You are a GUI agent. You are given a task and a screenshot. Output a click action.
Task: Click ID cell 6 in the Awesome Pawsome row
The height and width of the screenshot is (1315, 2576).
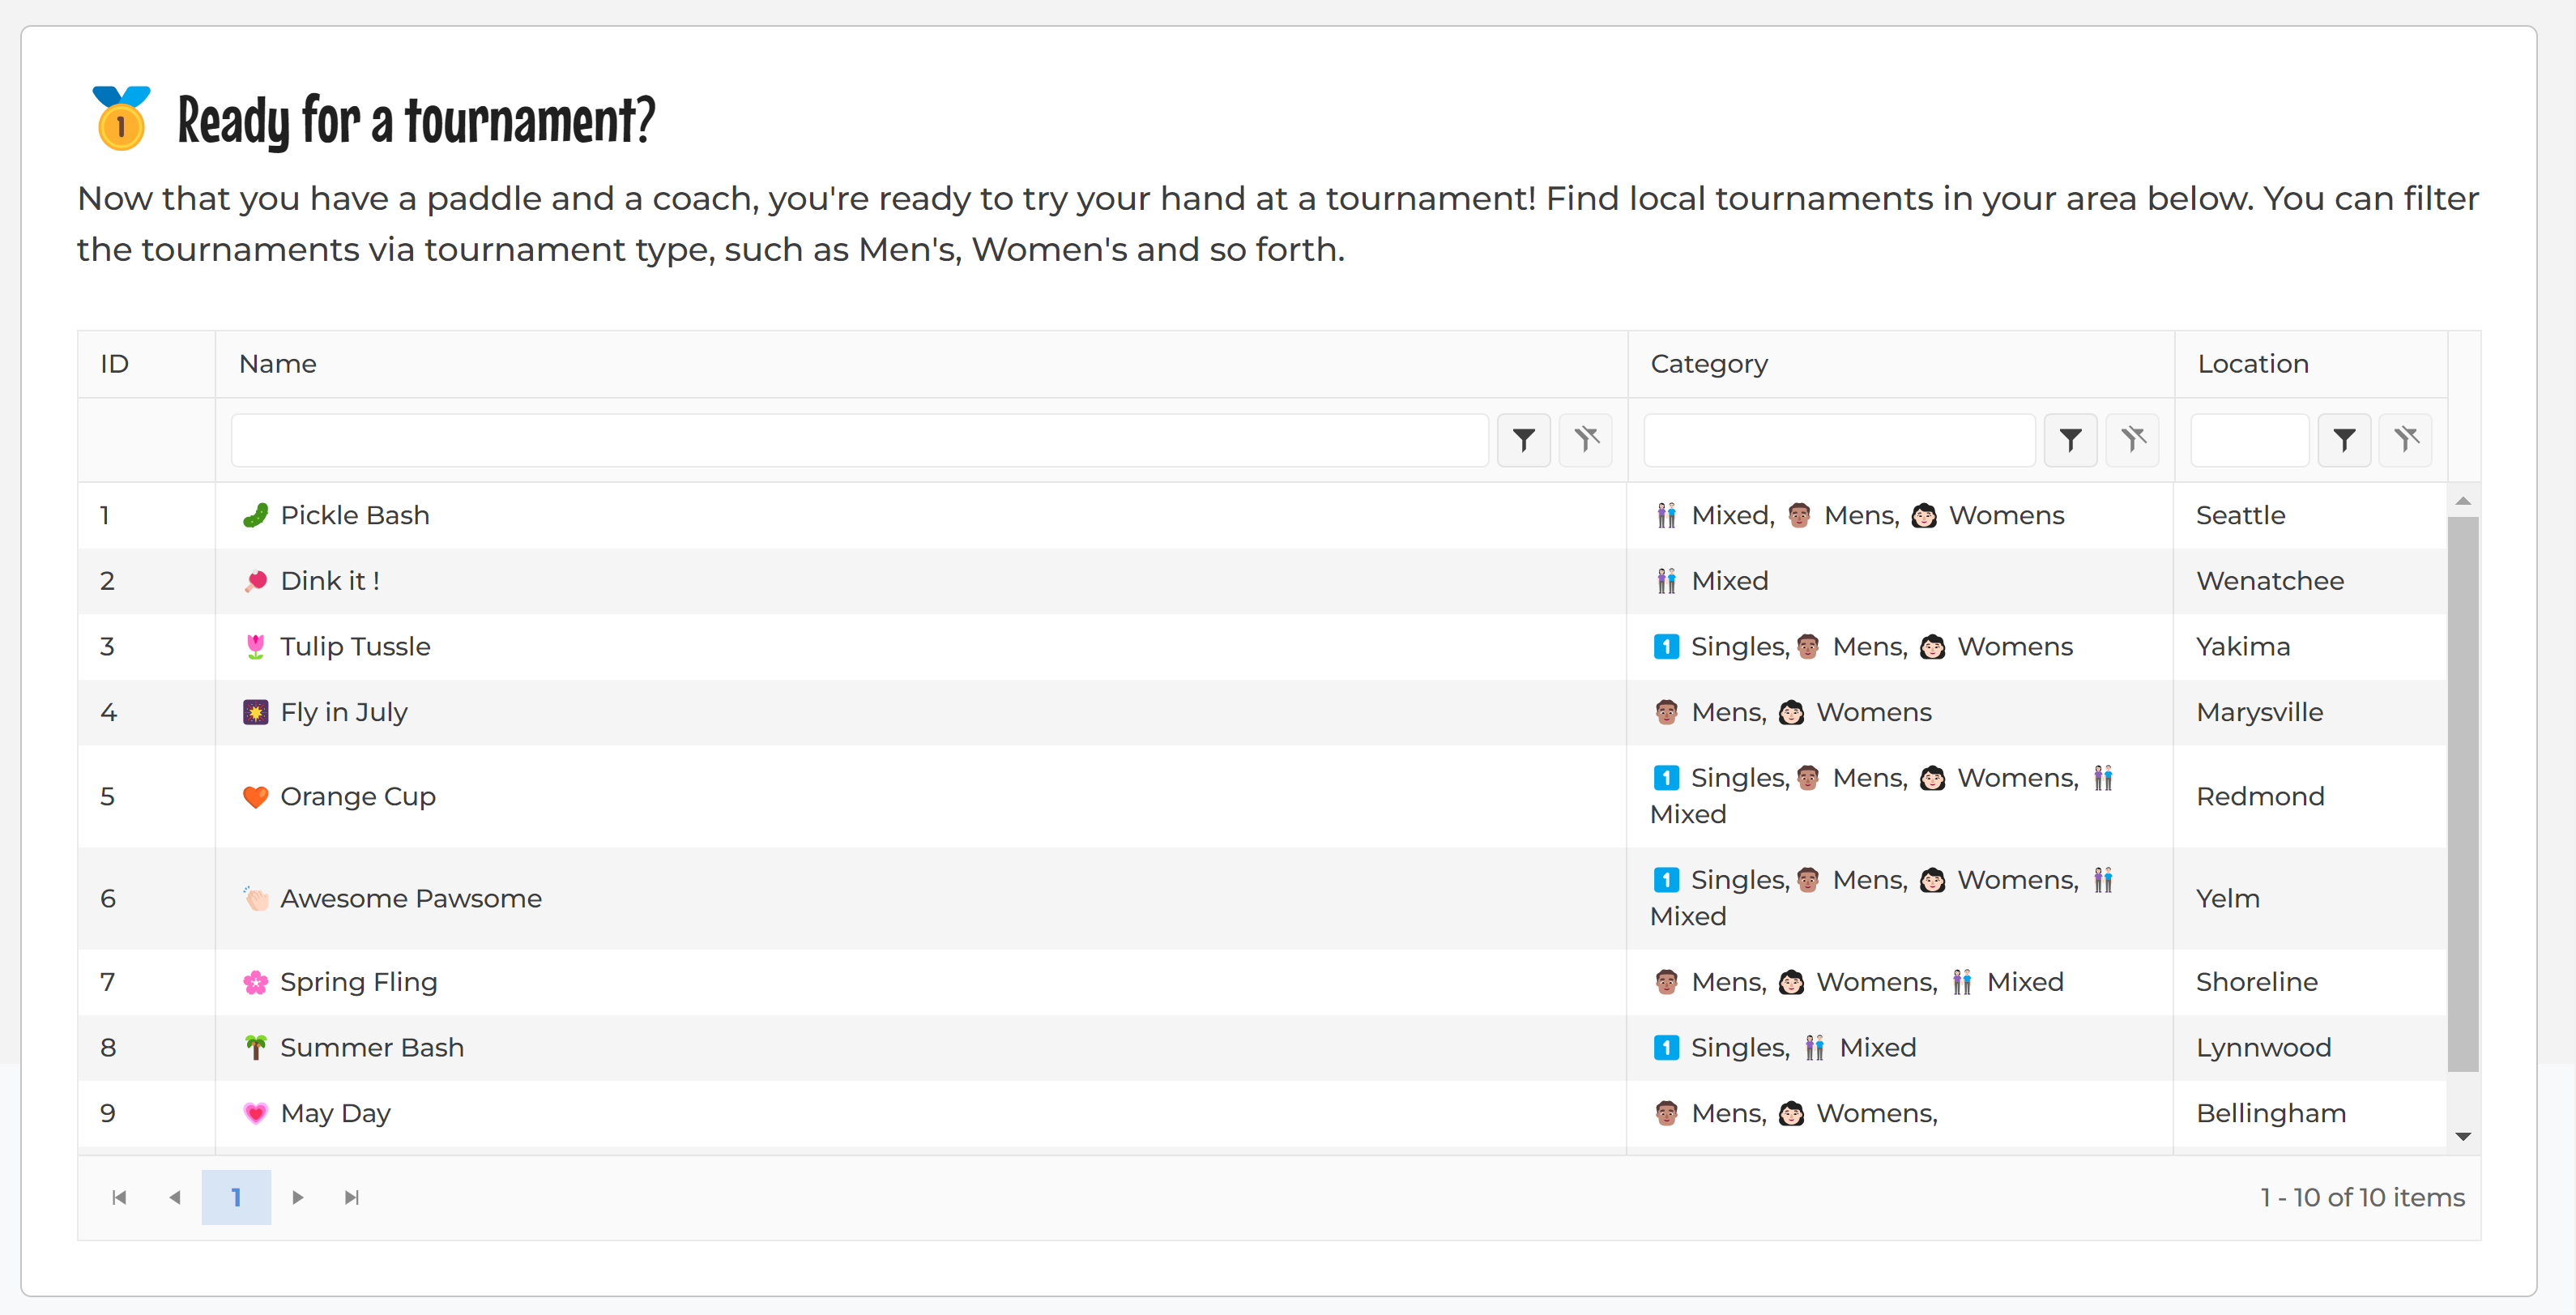pyautogui.click(x=146, y=898)
